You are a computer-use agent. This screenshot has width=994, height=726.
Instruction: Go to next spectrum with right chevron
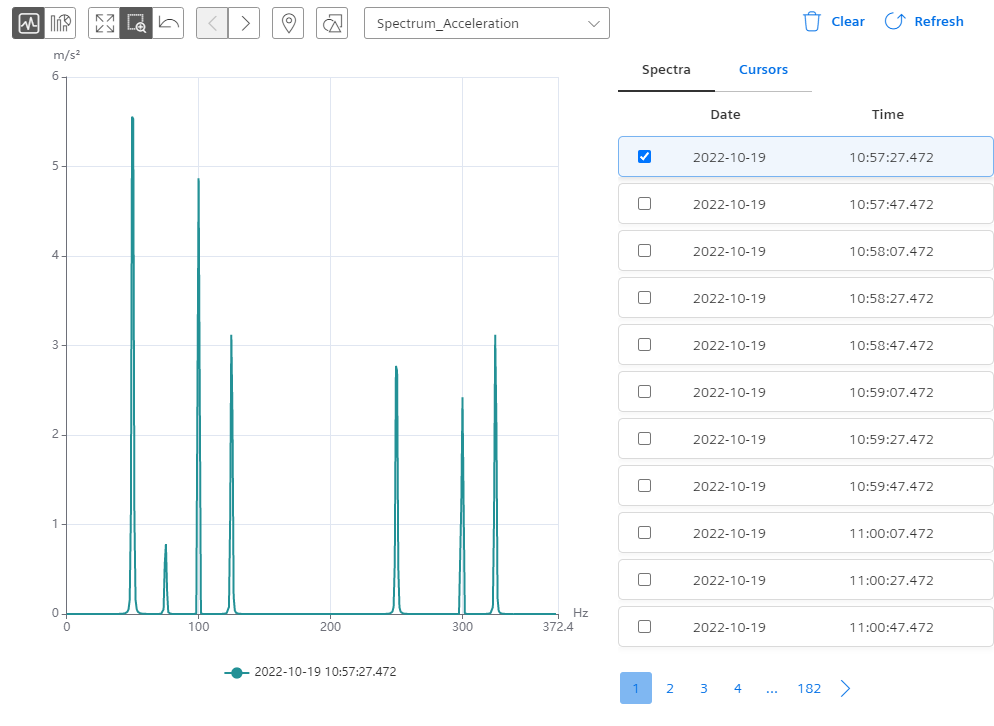(x=244, y=23)
